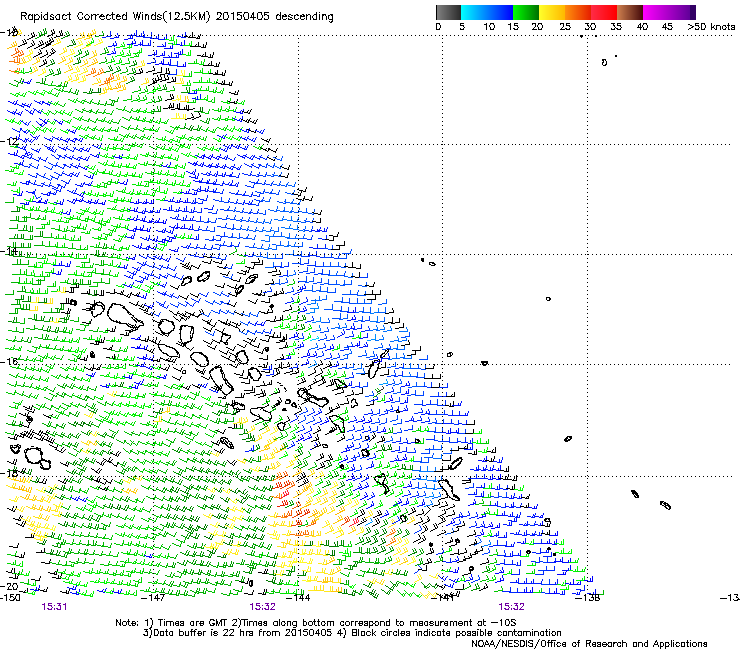Click the '>50 knots' legend label
Image resolution: width=740 pixels, height=650 pixels.
click(x=711, y=27)
